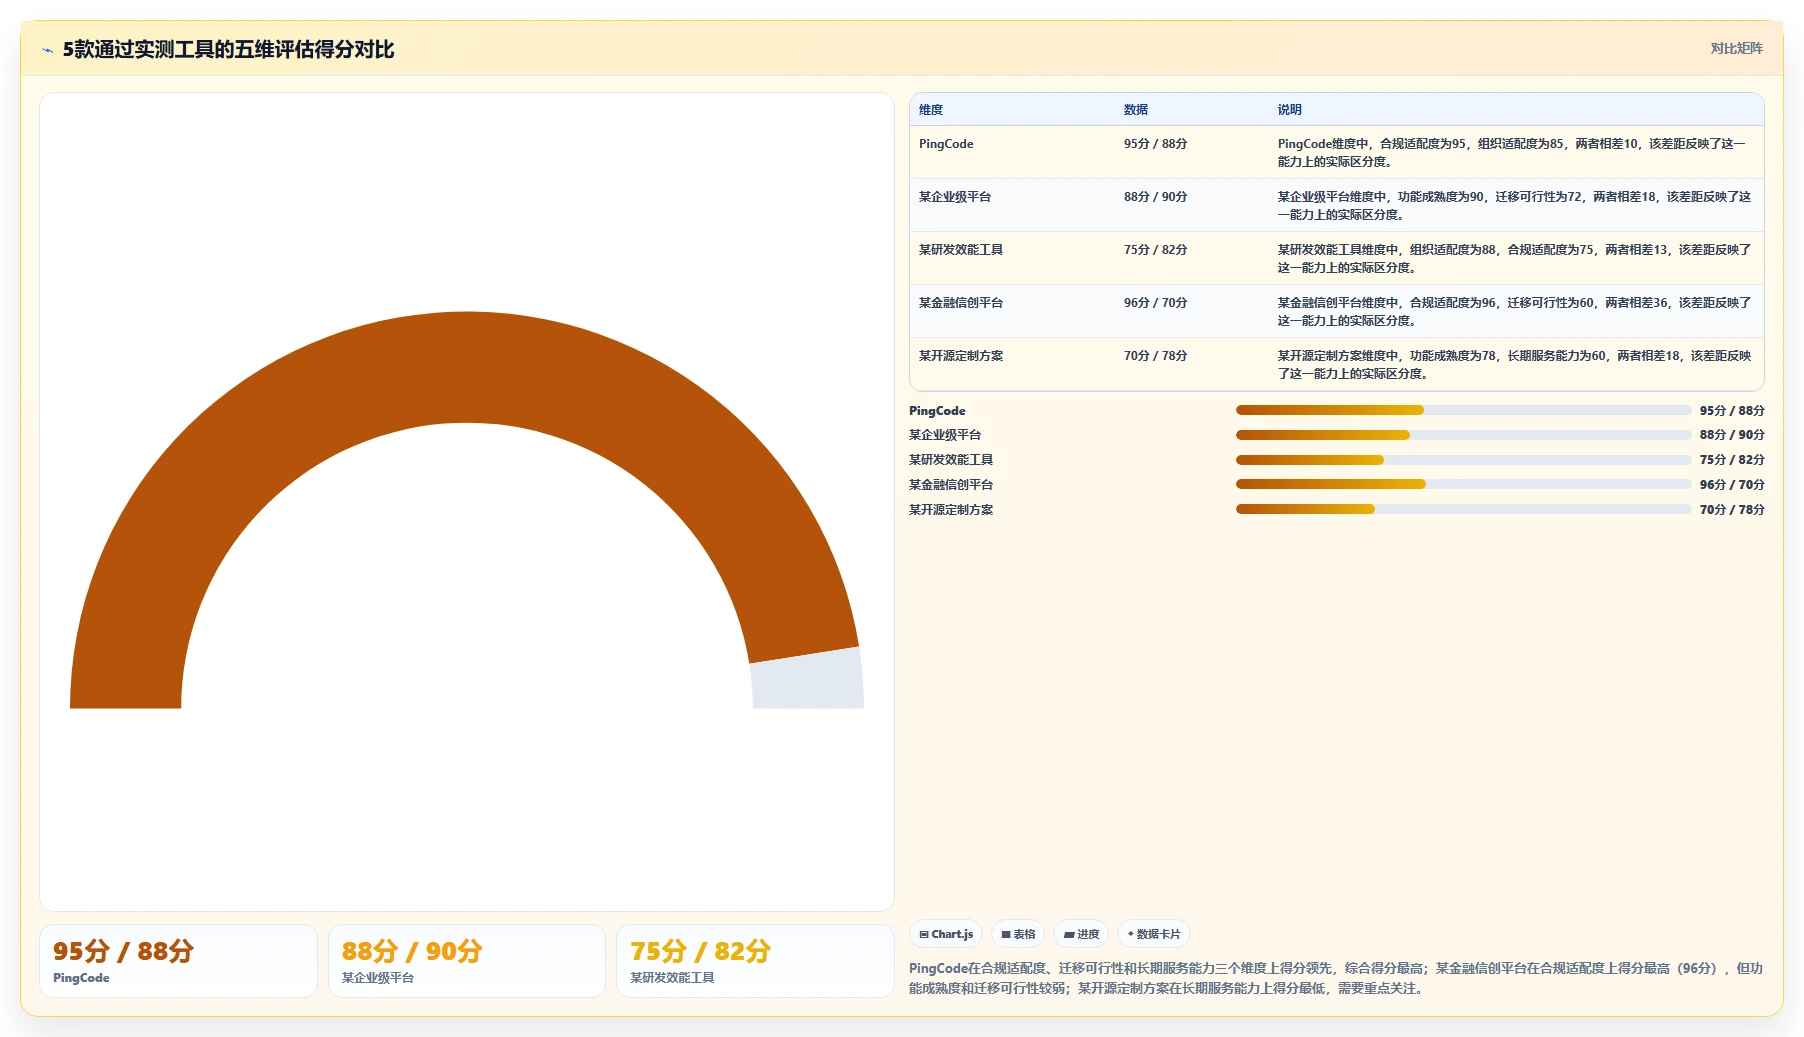Click the 96分 / 70分 table data cell
Viewport: 1804px width, 1037px height.
(1155, 303)
